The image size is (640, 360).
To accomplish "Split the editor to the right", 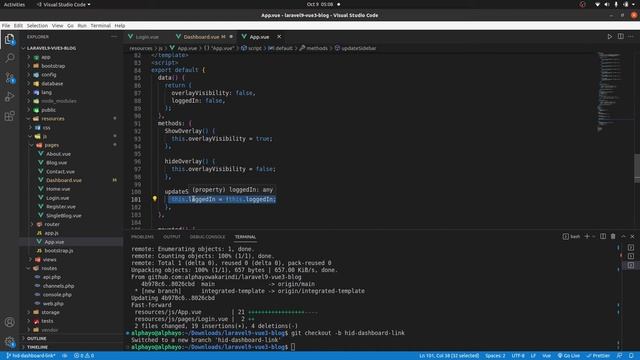I will click(x=620, y=36).
